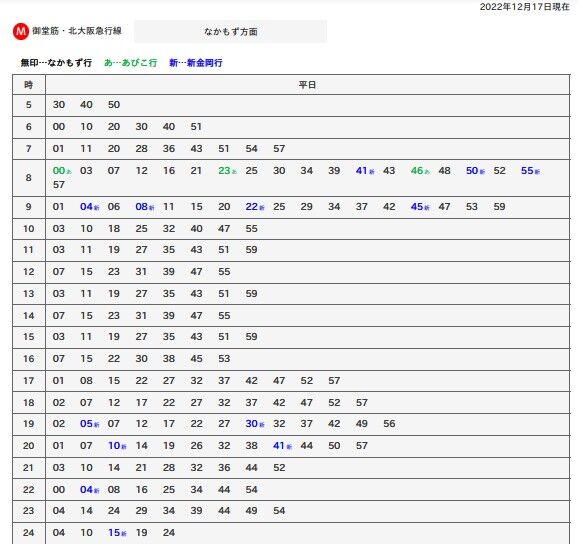
Task: Click 50 in the hour 5 row
Action: (114, 105)
